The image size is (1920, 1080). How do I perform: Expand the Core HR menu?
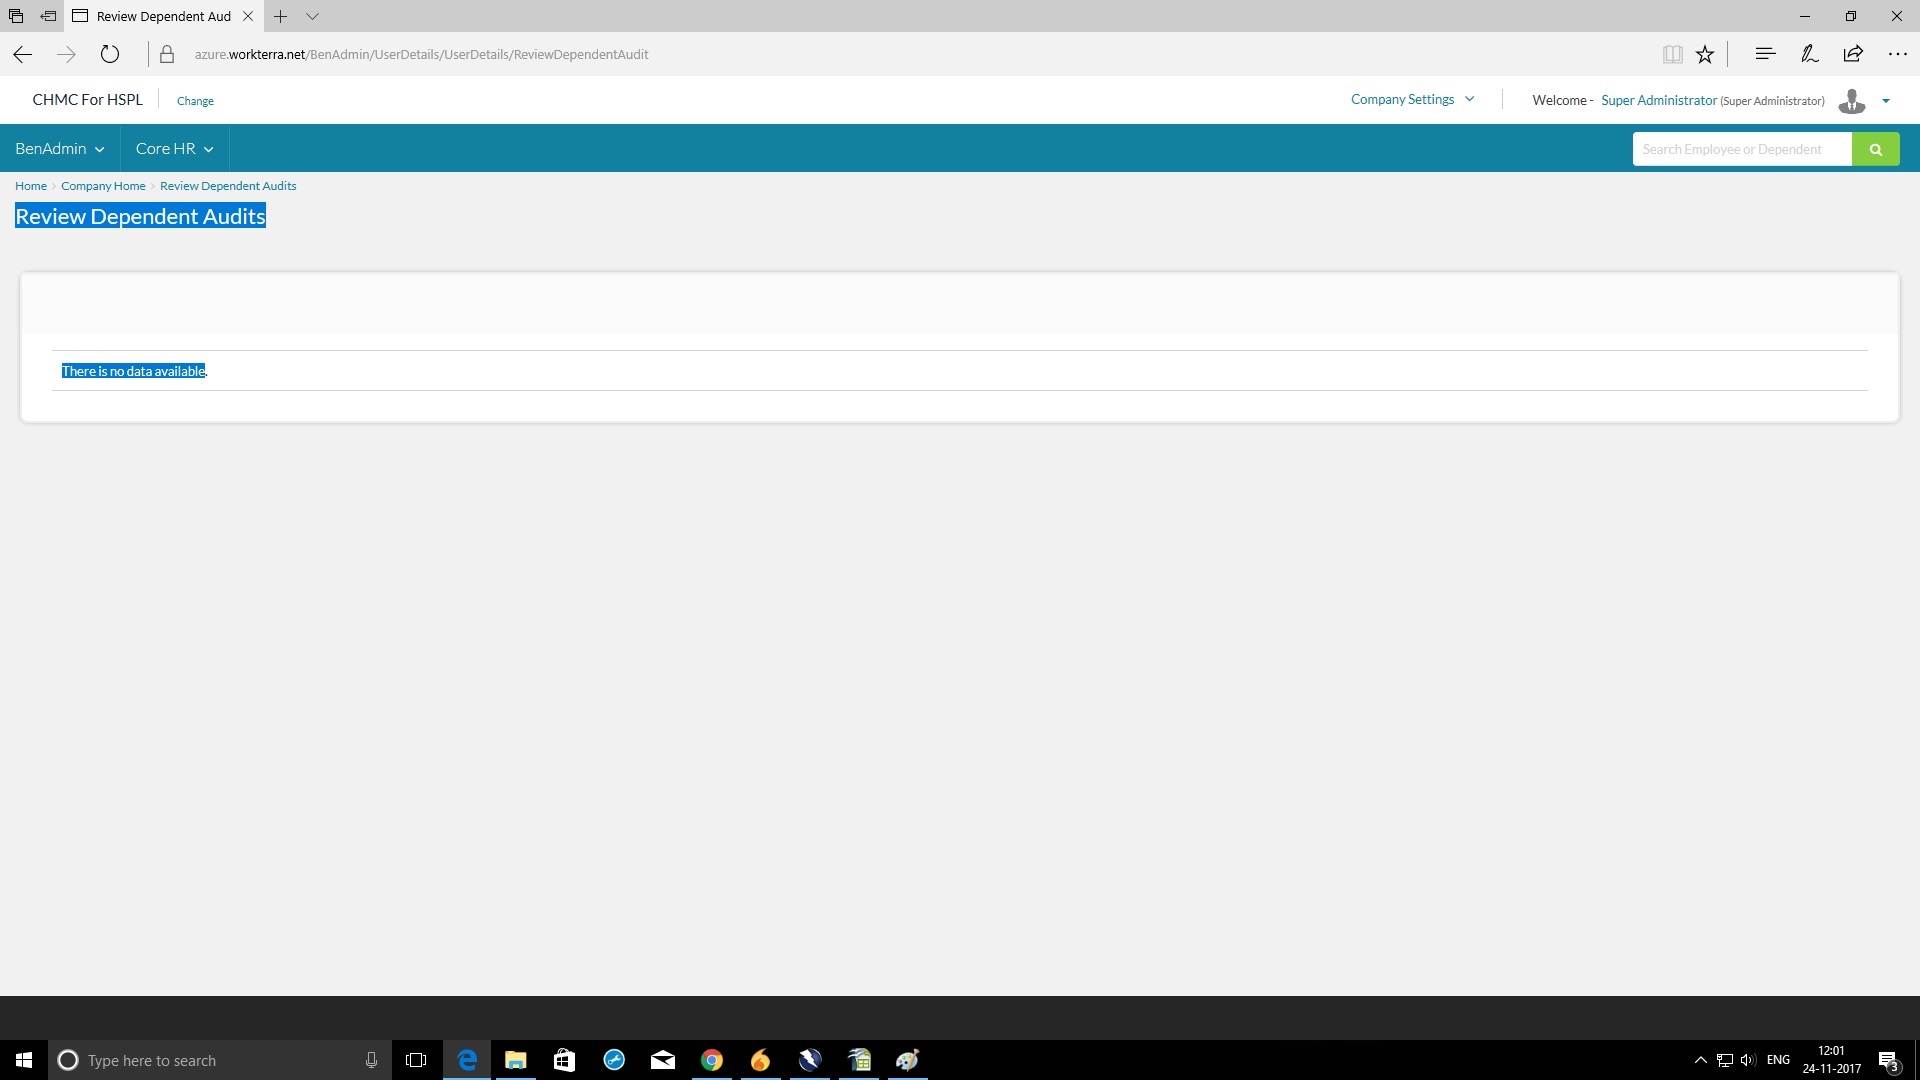(174, 149)
